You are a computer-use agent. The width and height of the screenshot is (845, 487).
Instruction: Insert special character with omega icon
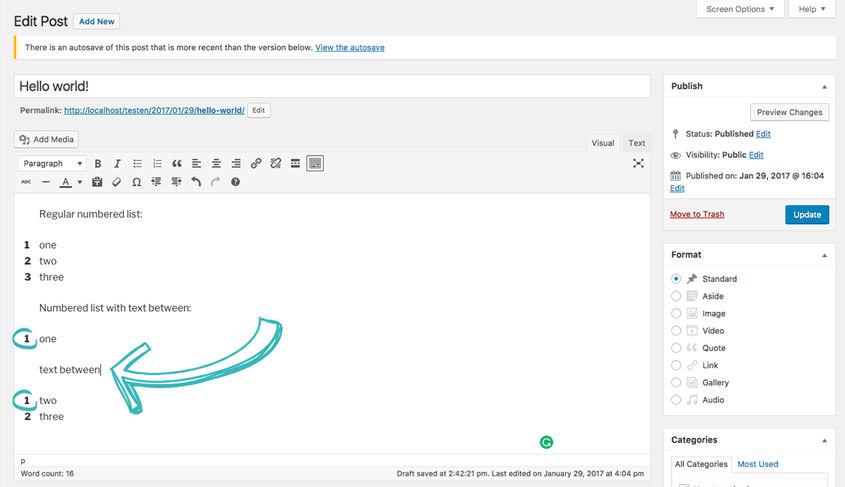(137, 182)
